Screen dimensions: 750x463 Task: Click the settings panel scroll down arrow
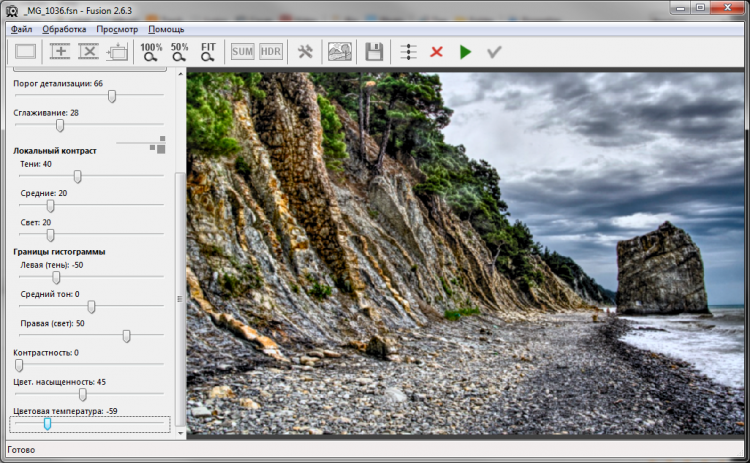pos(180,433)
